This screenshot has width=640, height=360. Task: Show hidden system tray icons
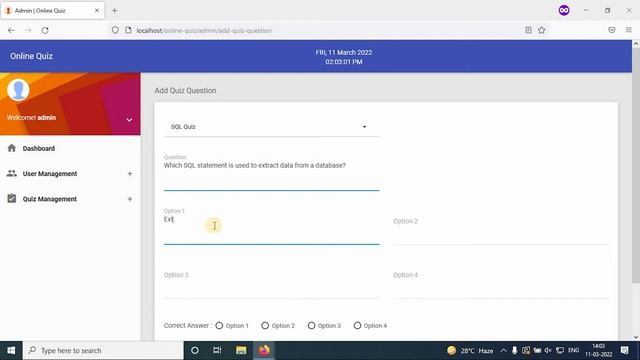503,350
